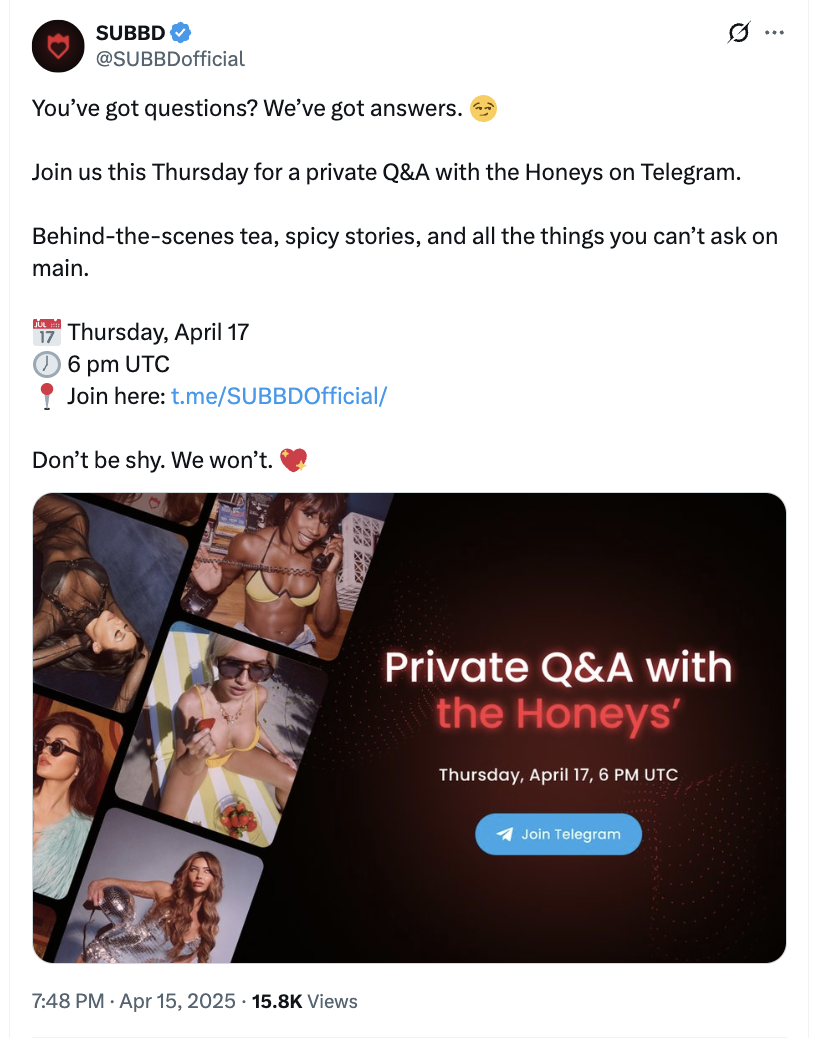
Task: Click the SUBBD profile avatar
Action: point(56,46)
